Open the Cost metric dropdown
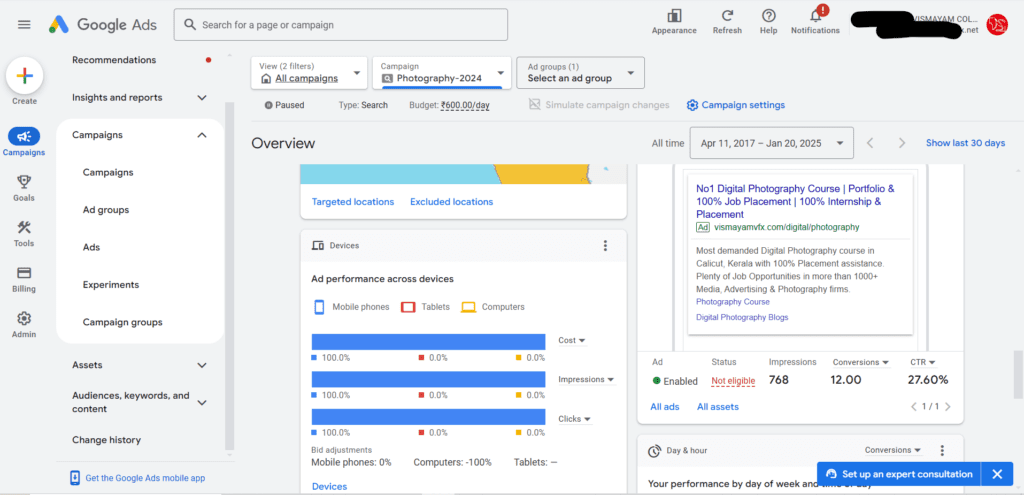The height and width of the screenshot is (495, 1024). (572, 340)
